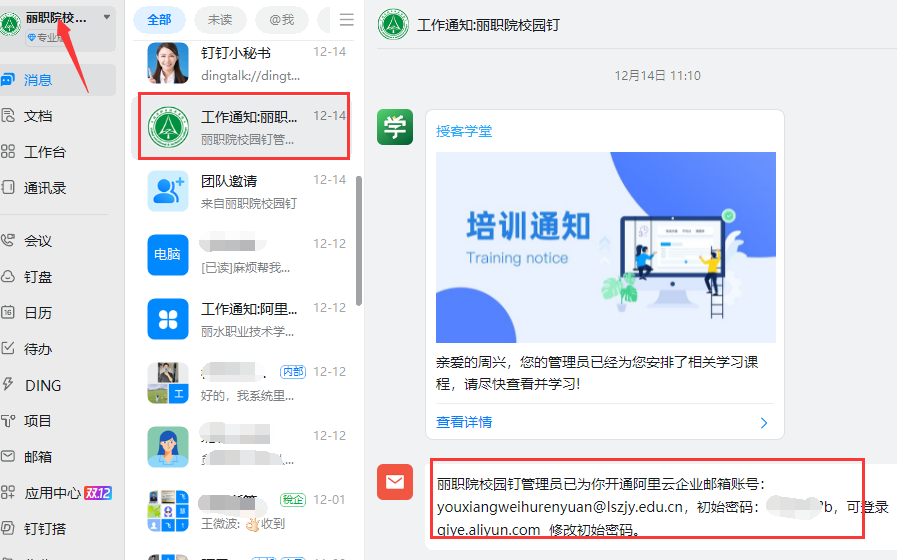The width and height of the screenshot is (897, 560).
Task: Select the 全部 (All) message filter tab
Action: point(159,20)
